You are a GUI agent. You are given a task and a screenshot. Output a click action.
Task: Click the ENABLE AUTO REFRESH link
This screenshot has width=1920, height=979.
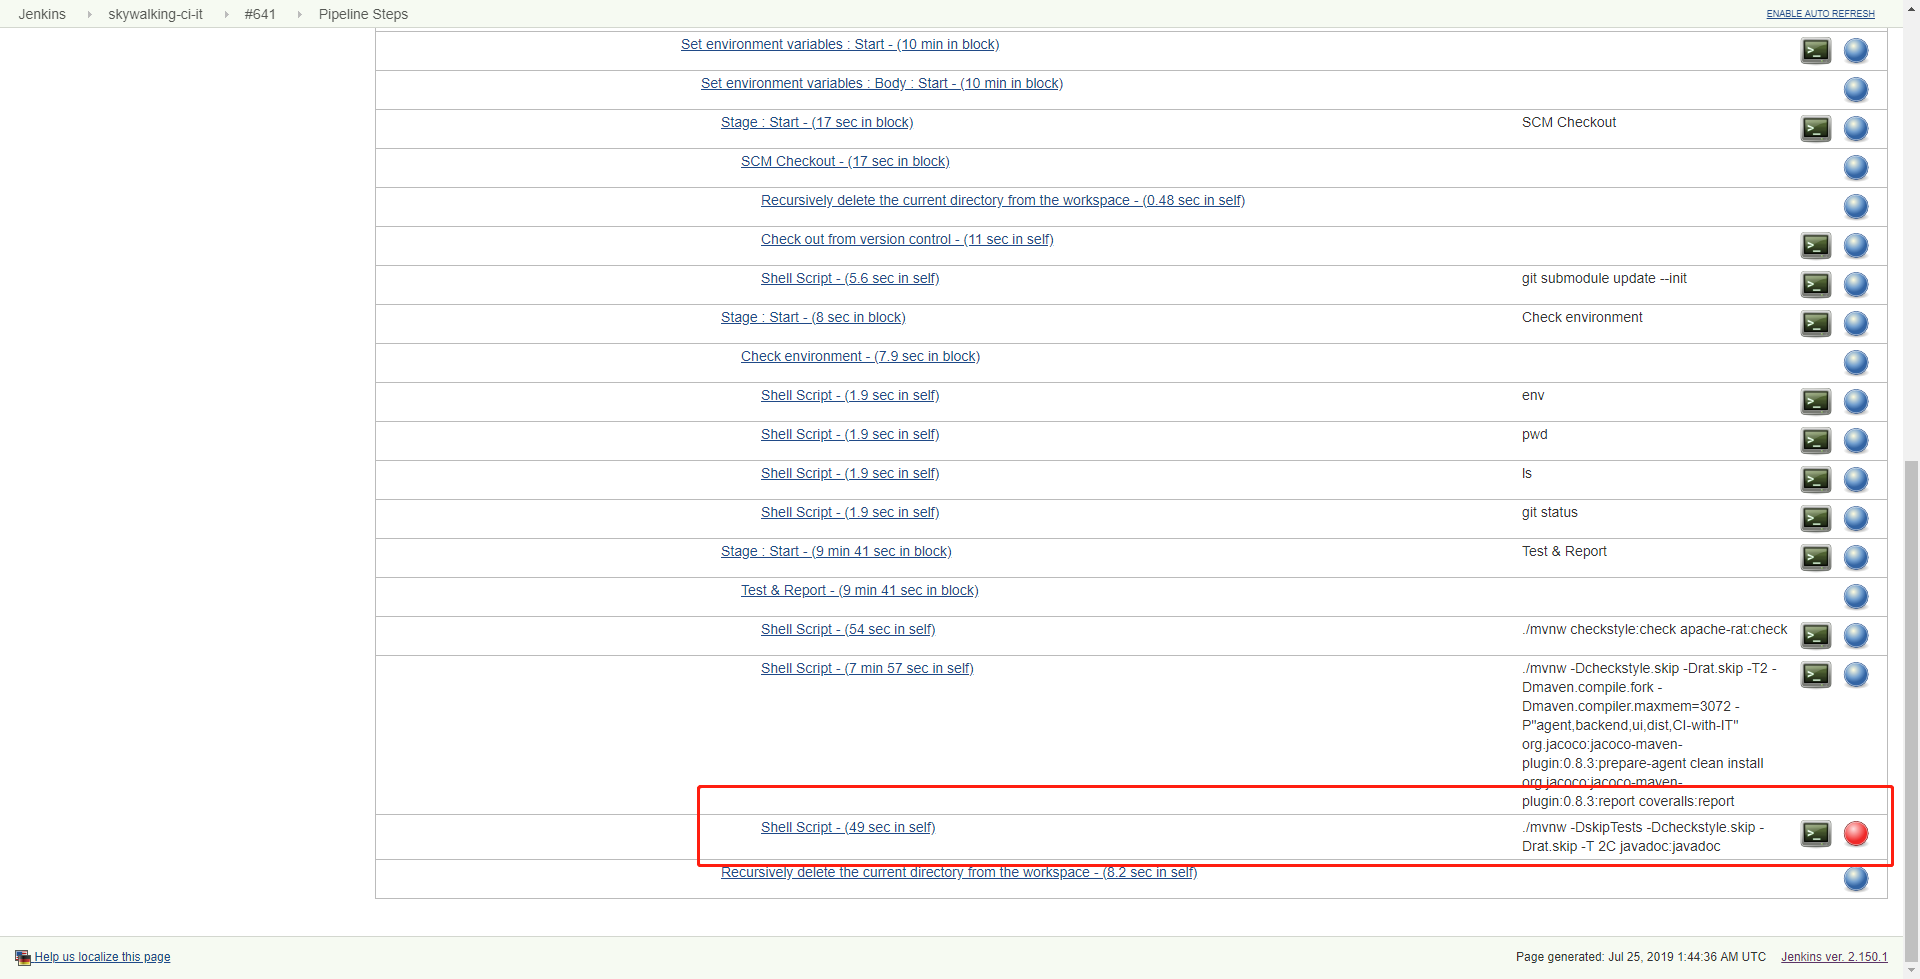click(1820, 14)
